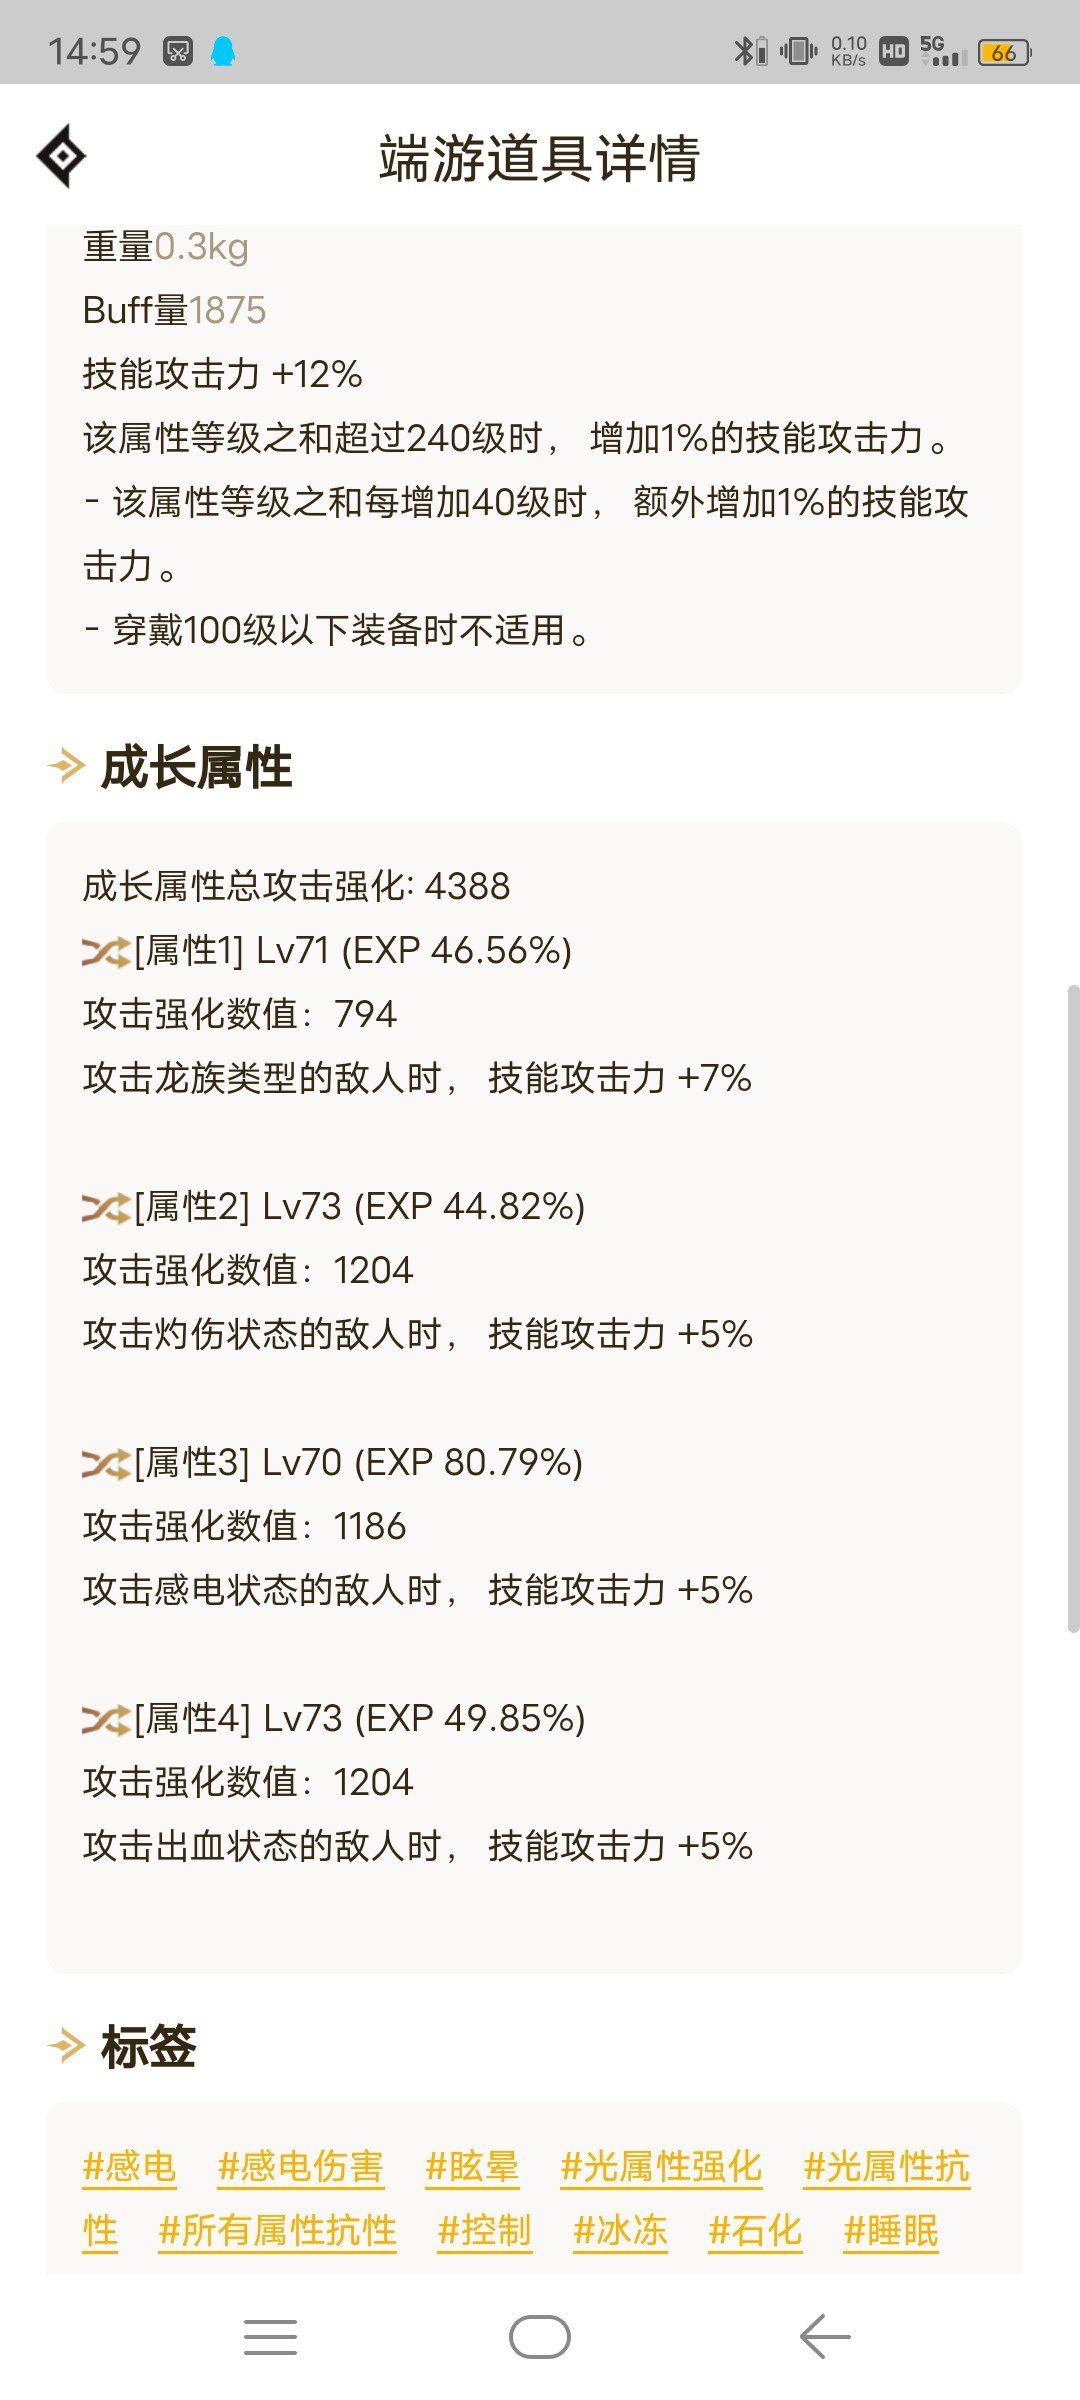Open the #感电 tag link
Screen dimensions: 1080x2400
[129, 2167]
